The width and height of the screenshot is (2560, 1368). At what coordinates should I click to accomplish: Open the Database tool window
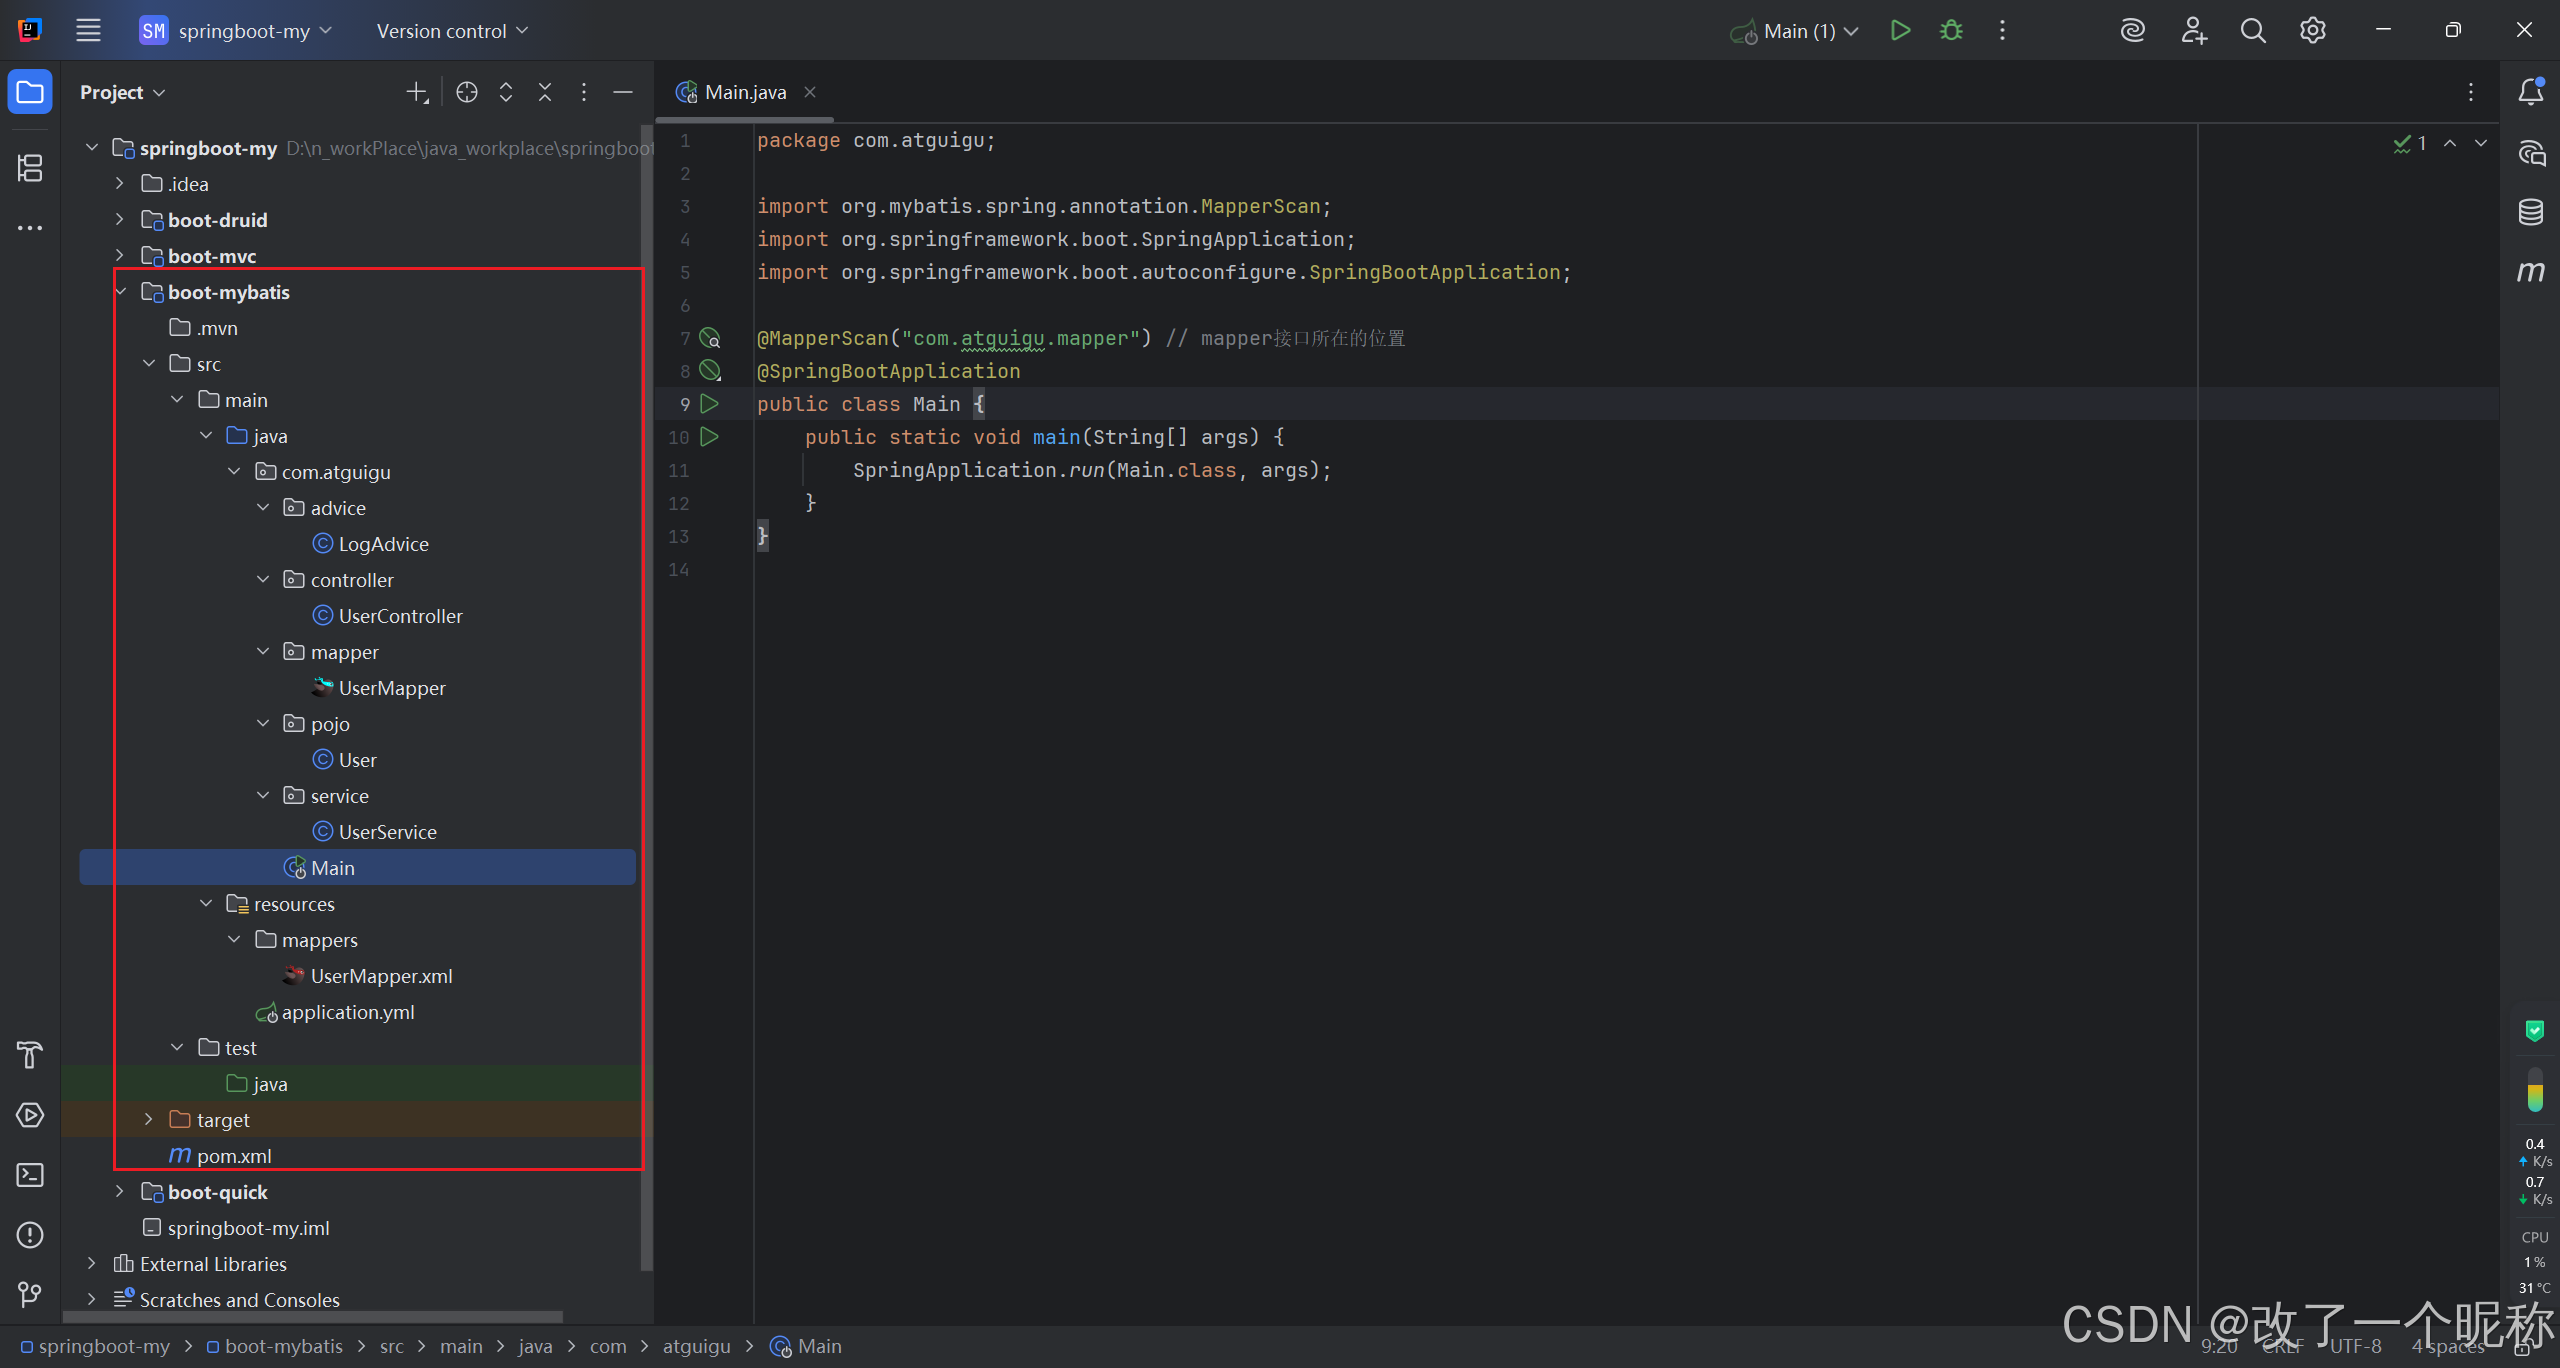[2530, 212]
